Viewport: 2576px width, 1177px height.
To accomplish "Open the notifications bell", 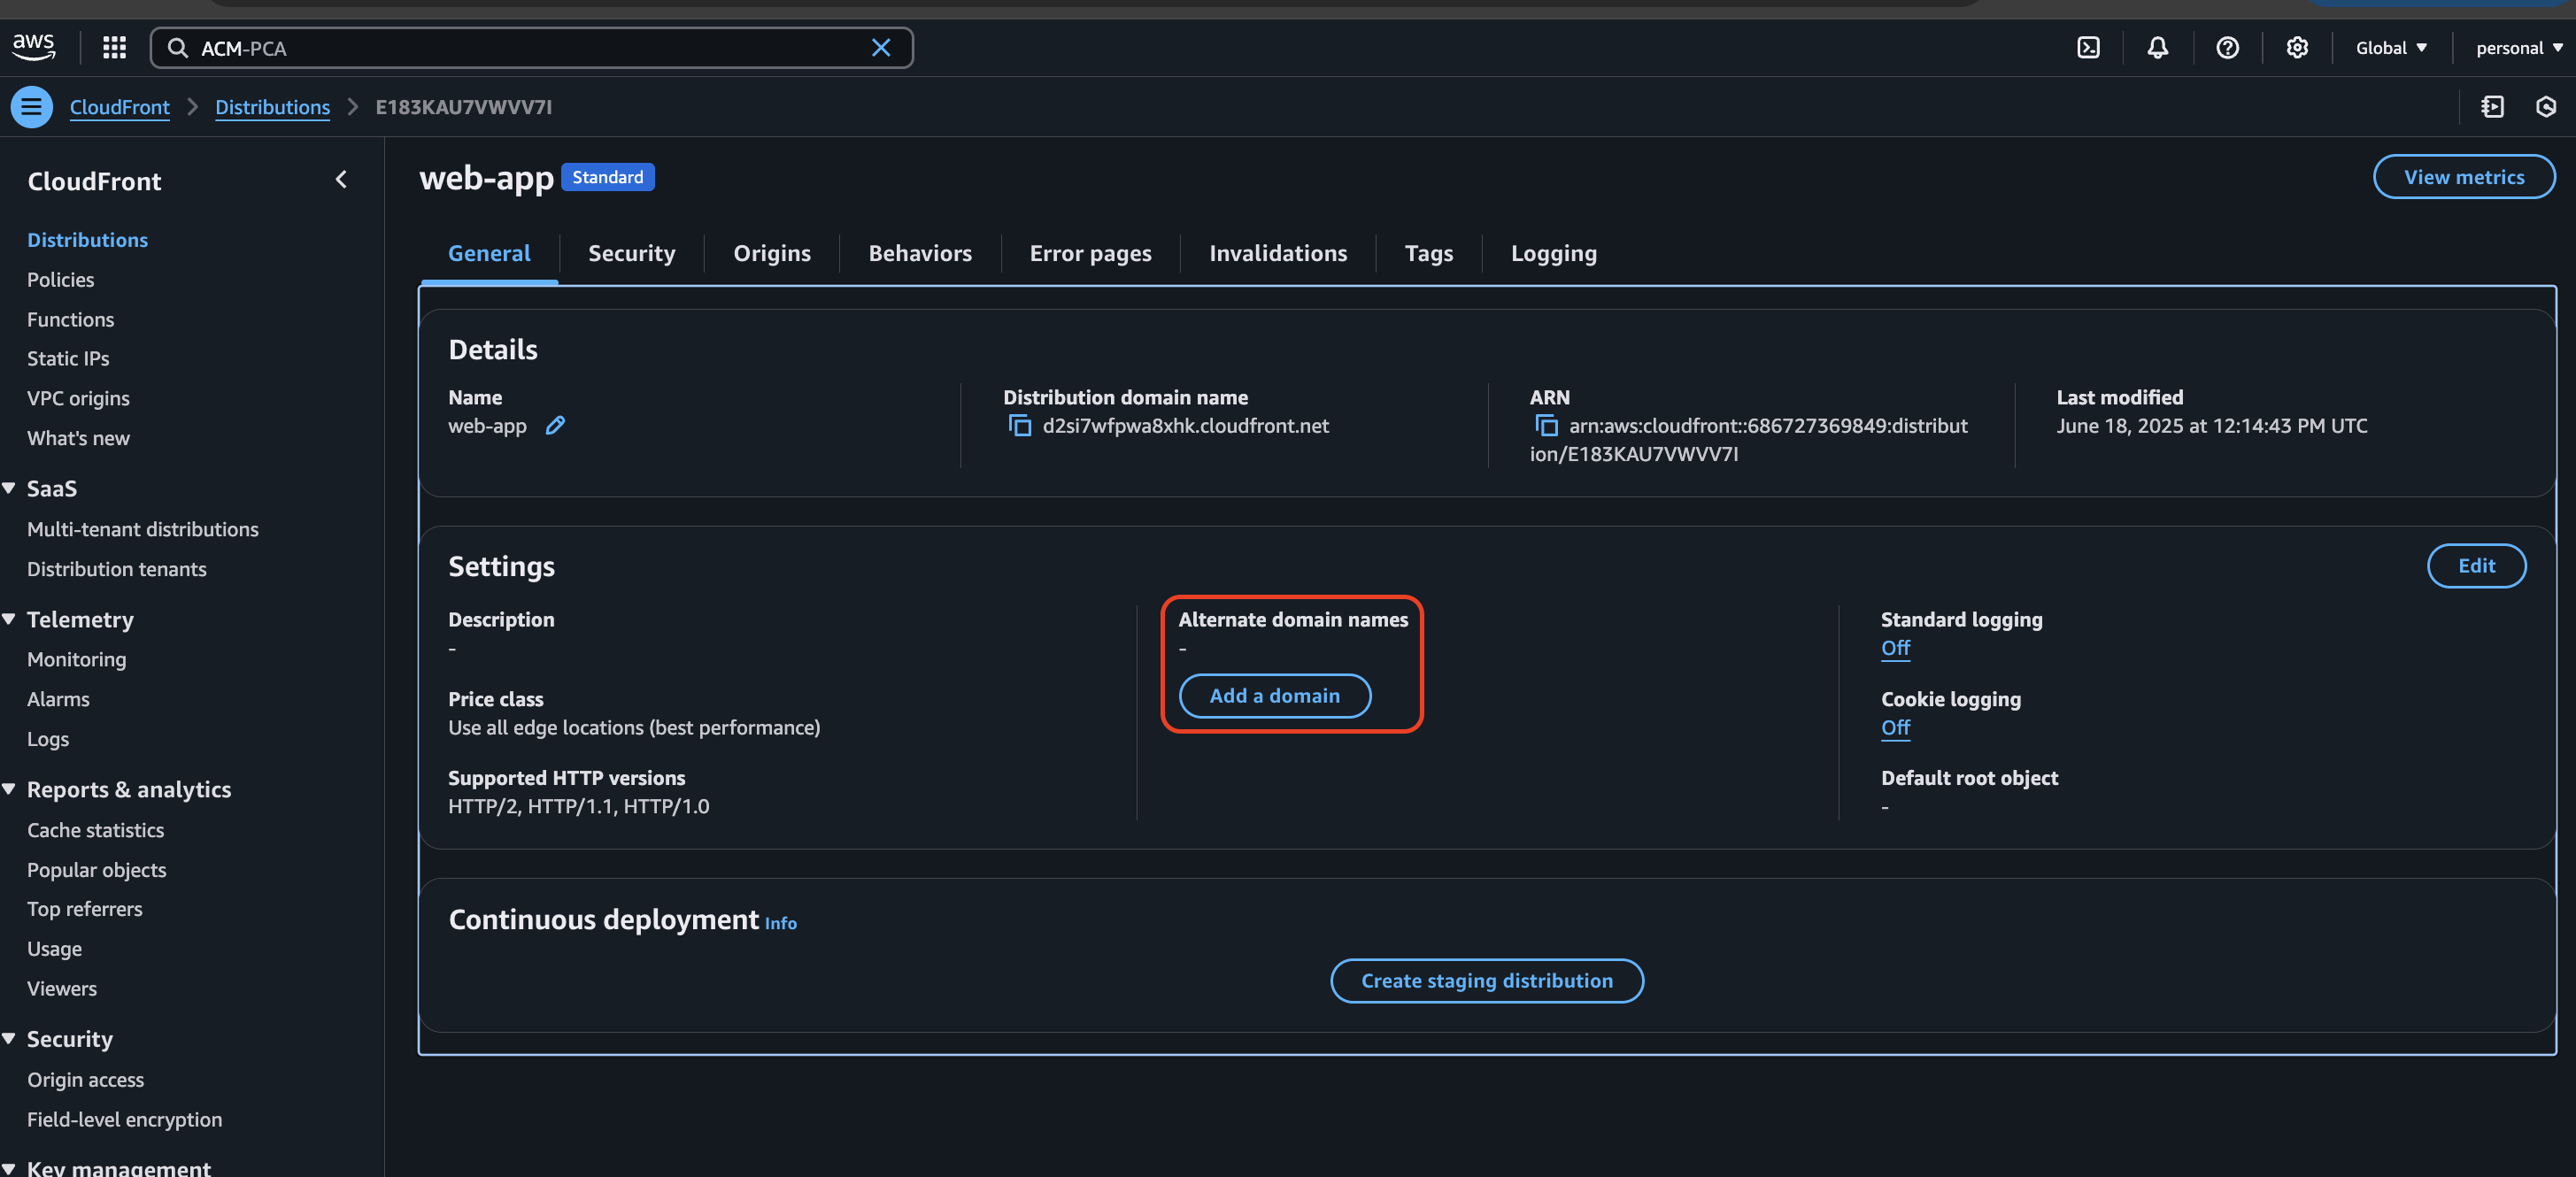I will coord(2157,48).
